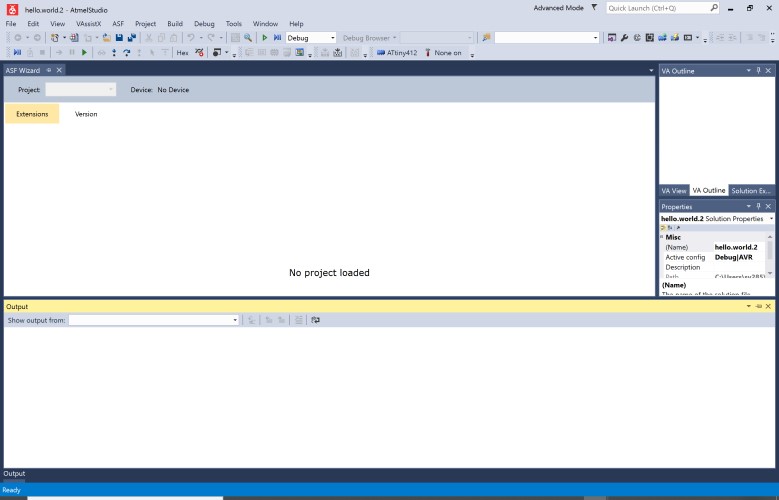
Task: Click the Property Pages icon in Properties panel
Action: tap(678, 228)
